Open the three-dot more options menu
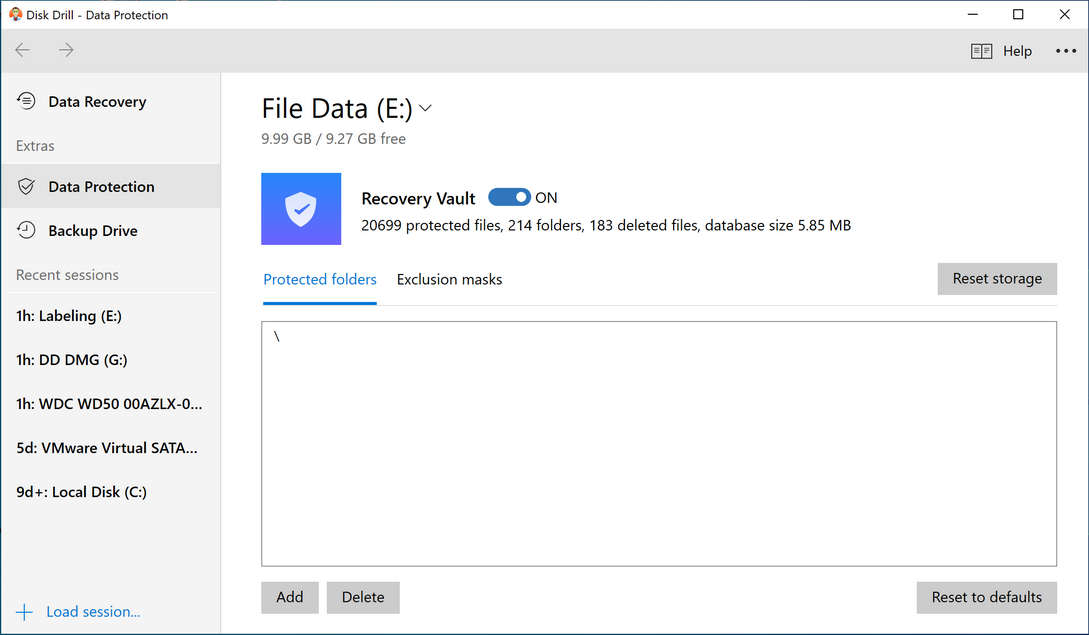Screen dimensions: 1089x635 1065,51
